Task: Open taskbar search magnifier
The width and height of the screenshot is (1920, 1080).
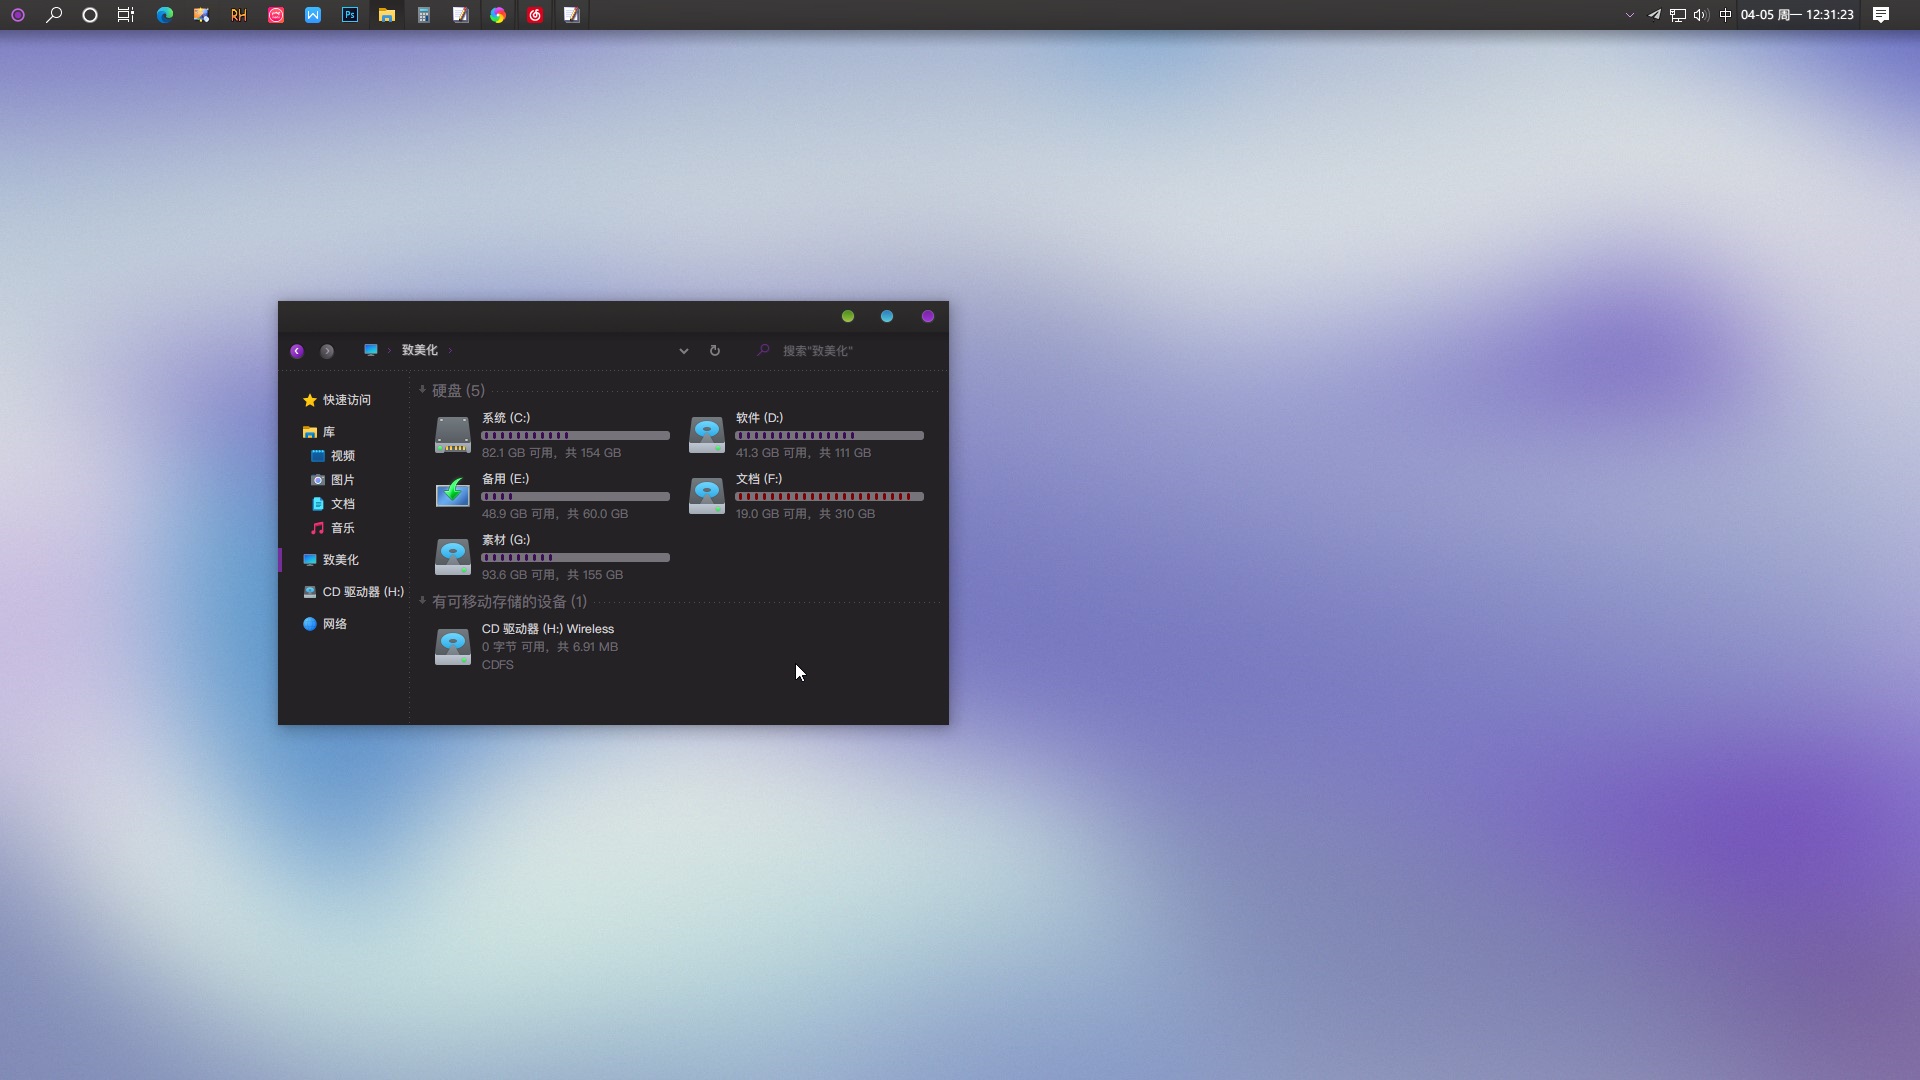Action: 54,15
